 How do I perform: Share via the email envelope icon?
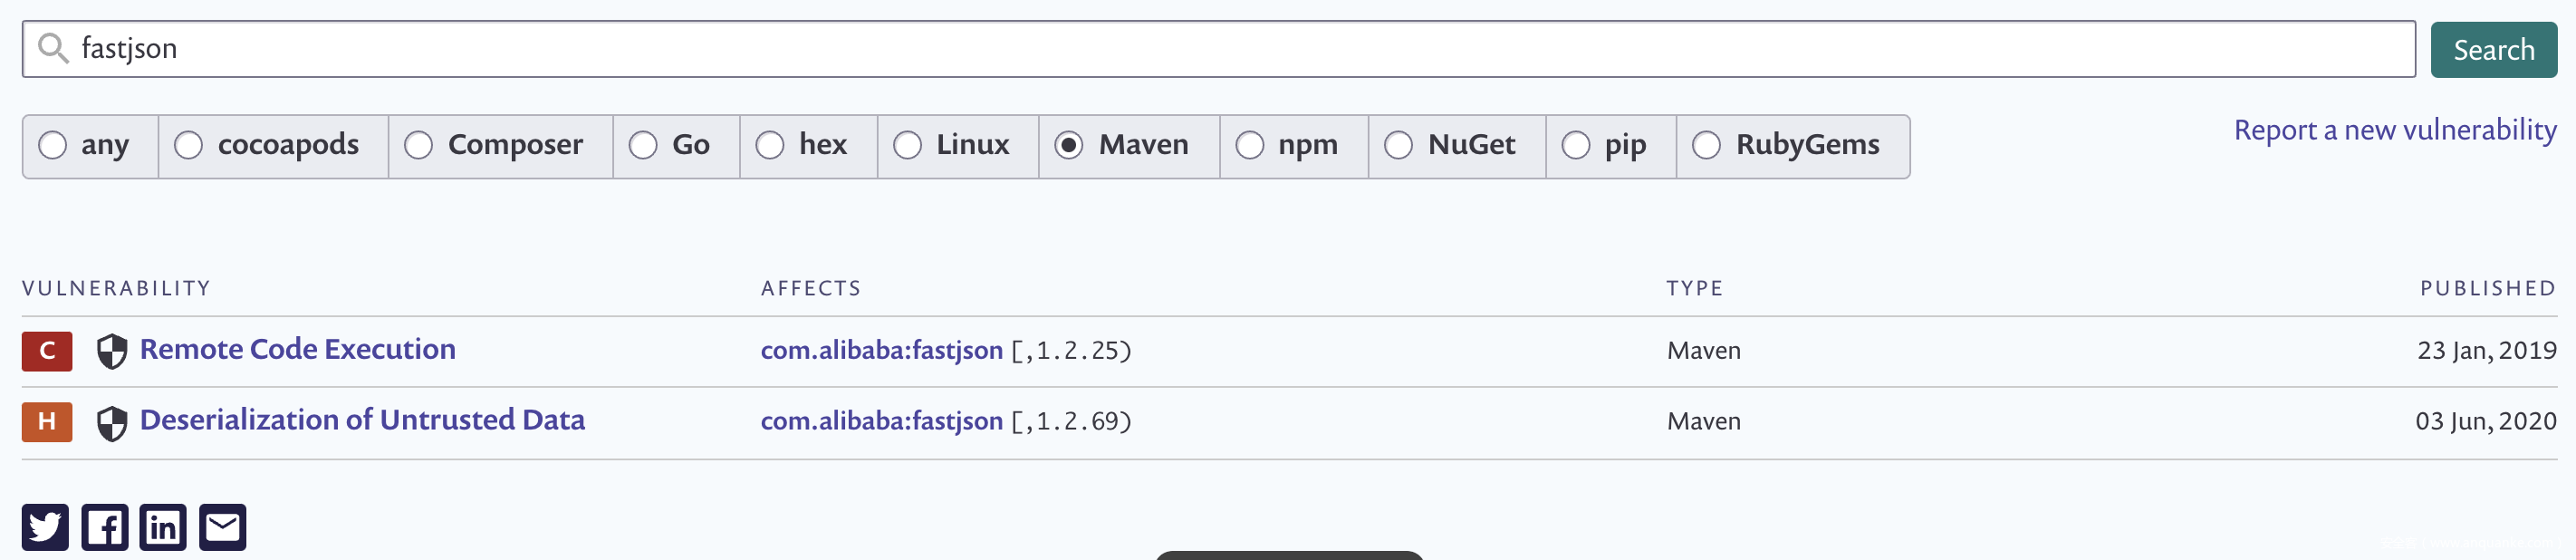(x=222, y=527)
